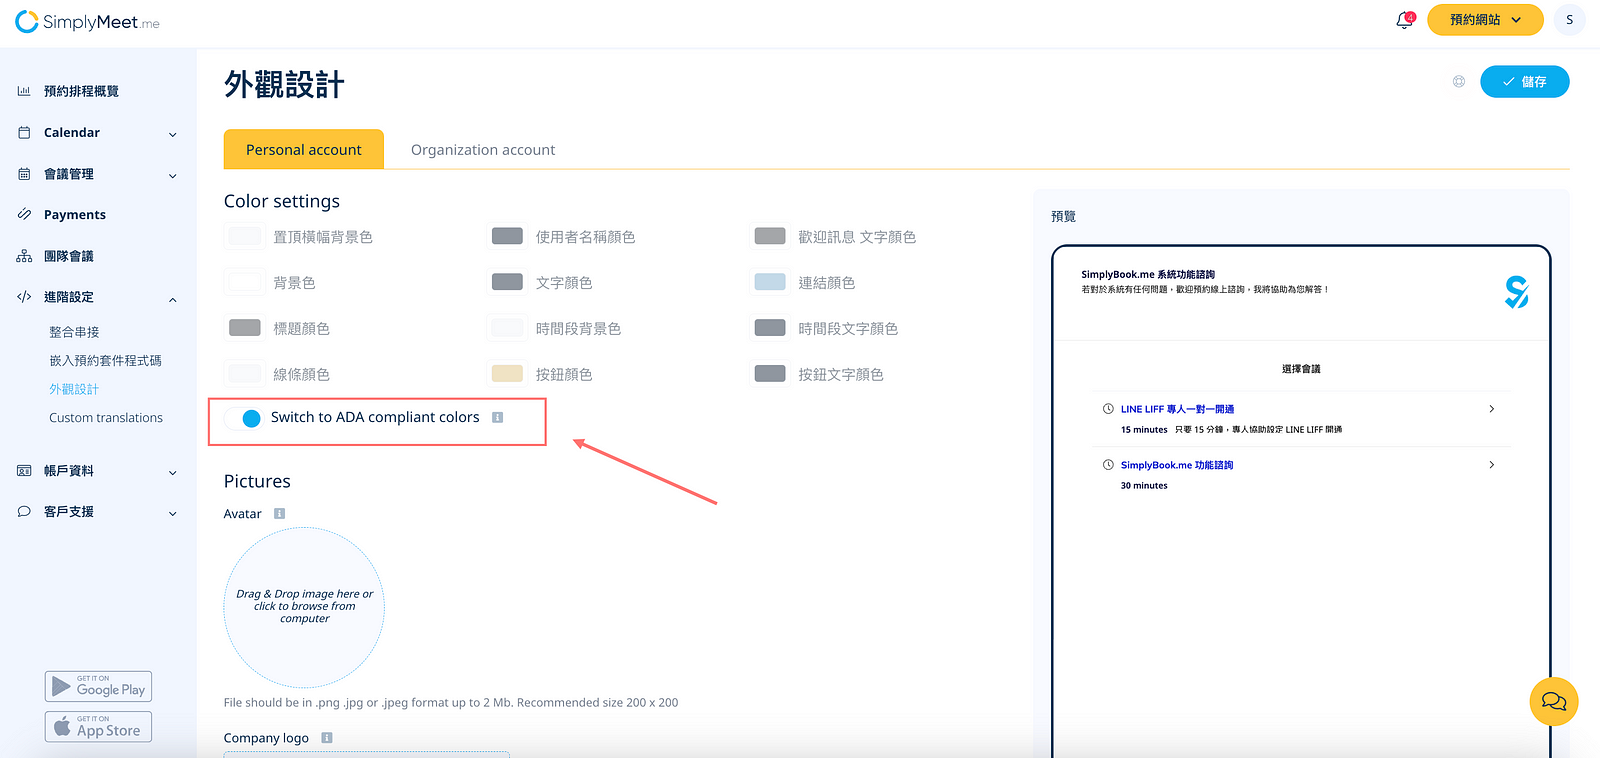Pick 線條顏色 color swatch
This screenshot has width=1600, height=758.
tap(245, 374)
